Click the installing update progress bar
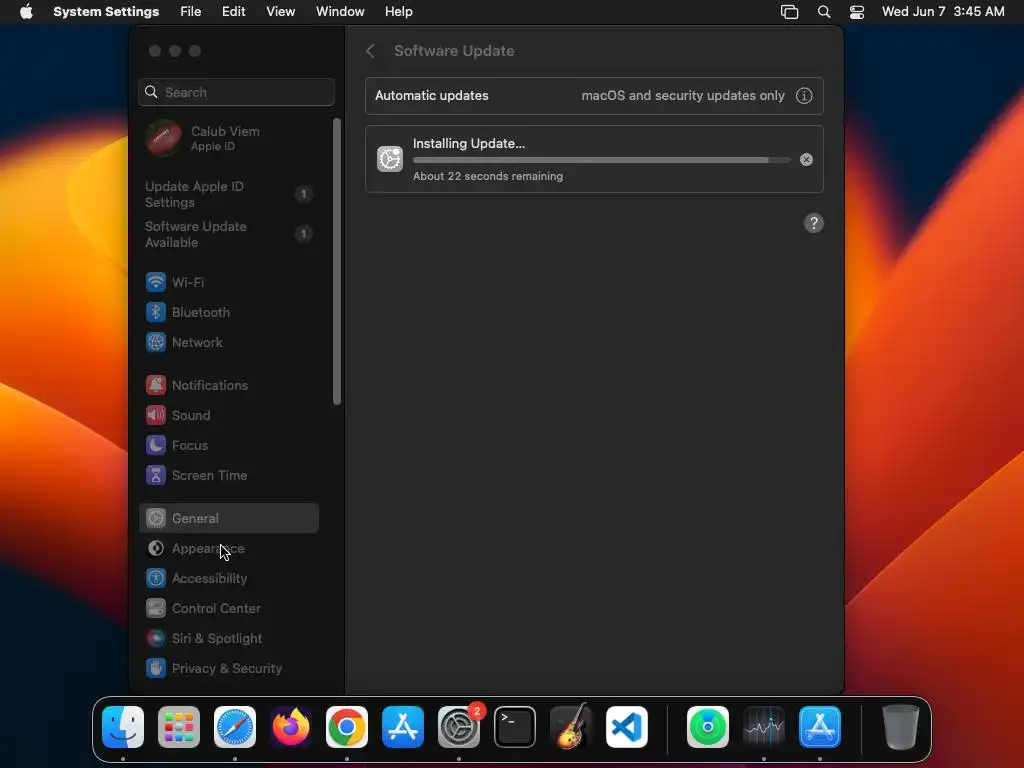Screen dimensions: 1024x768 [x=601, y=160]
